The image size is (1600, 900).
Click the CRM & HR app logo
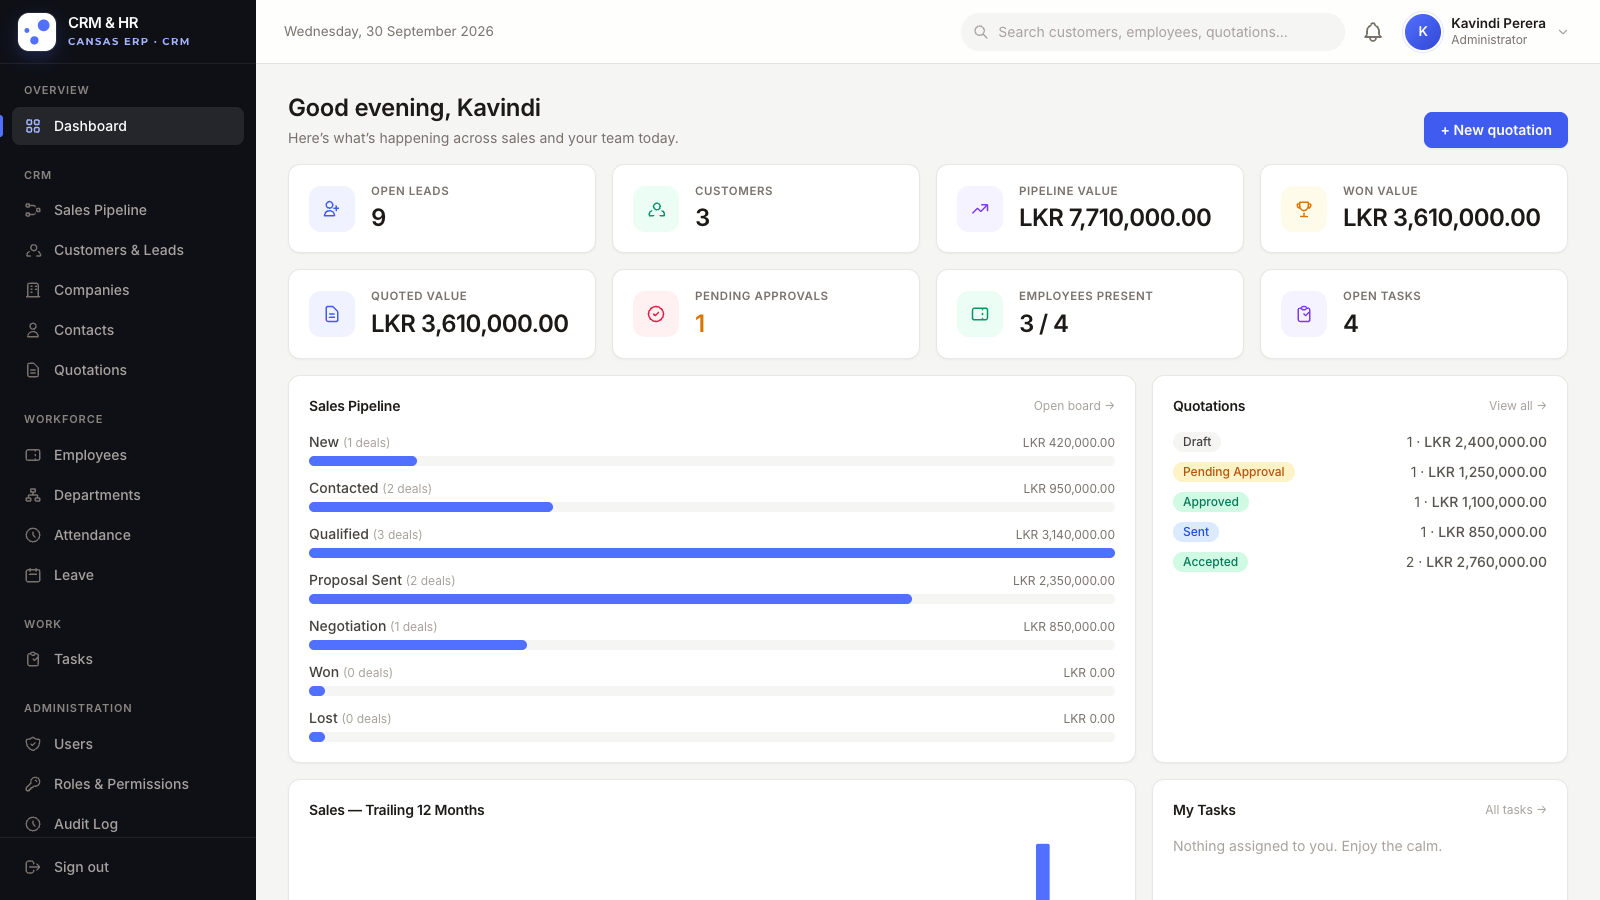(37, 32)
